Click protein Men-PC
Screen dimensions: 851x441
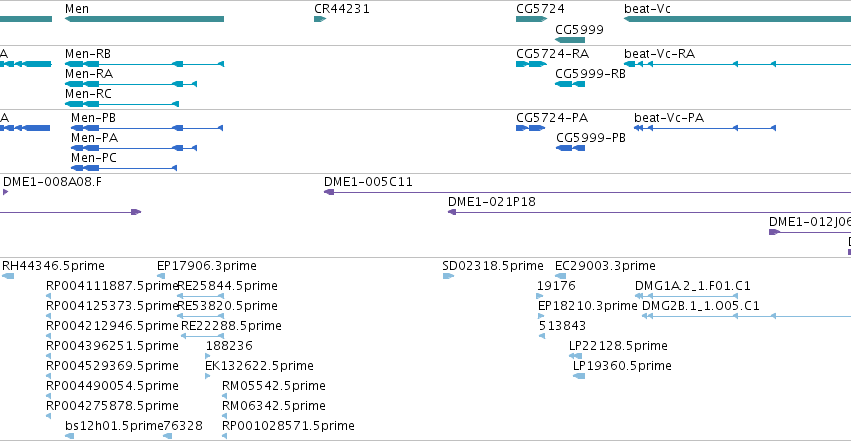click(124, 168)
